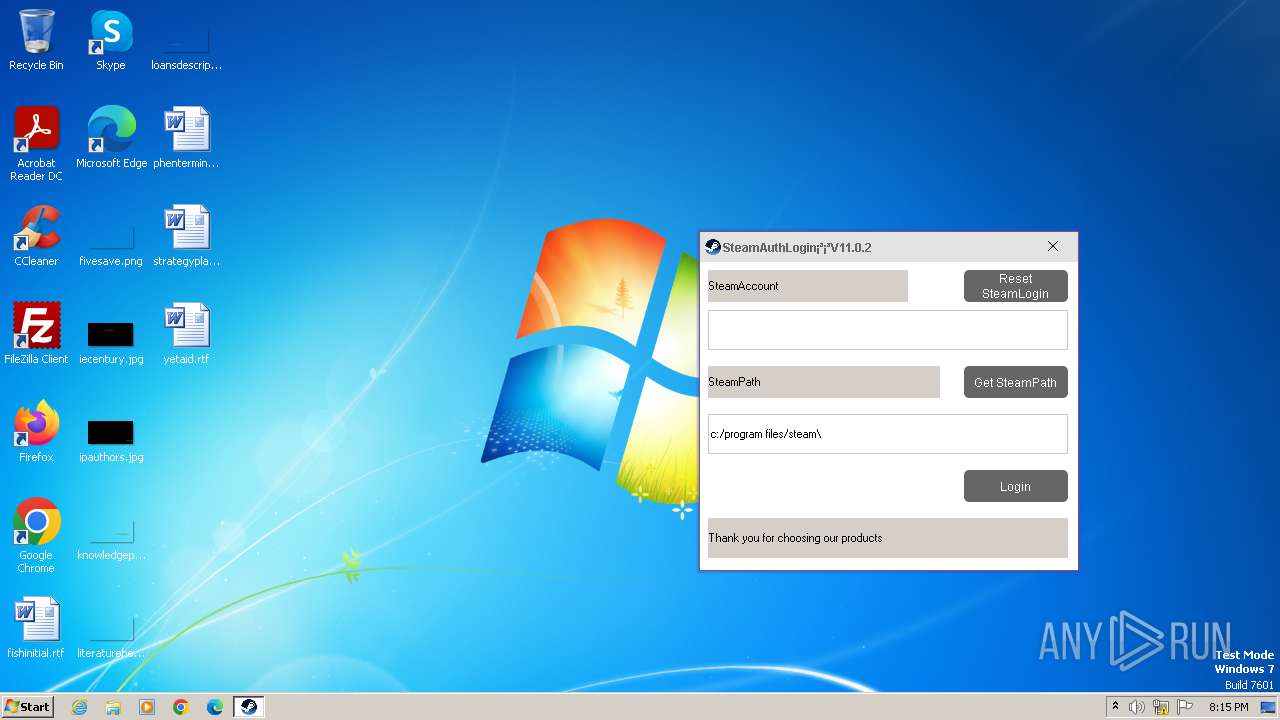
Task: Open the clock showing 8:15 PM
Action: point(1228,707)
